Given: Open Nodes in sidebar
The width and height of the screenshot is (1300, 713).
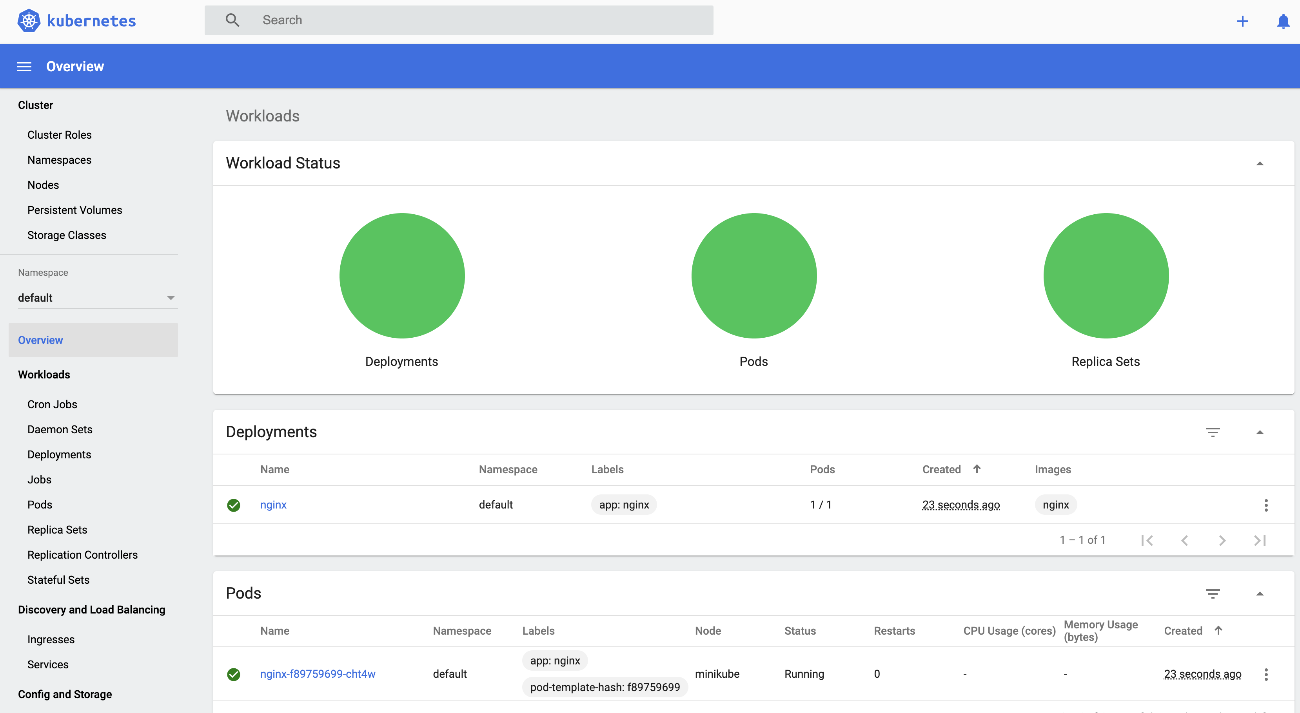Looking at the screenshot, I should [43, 185].
